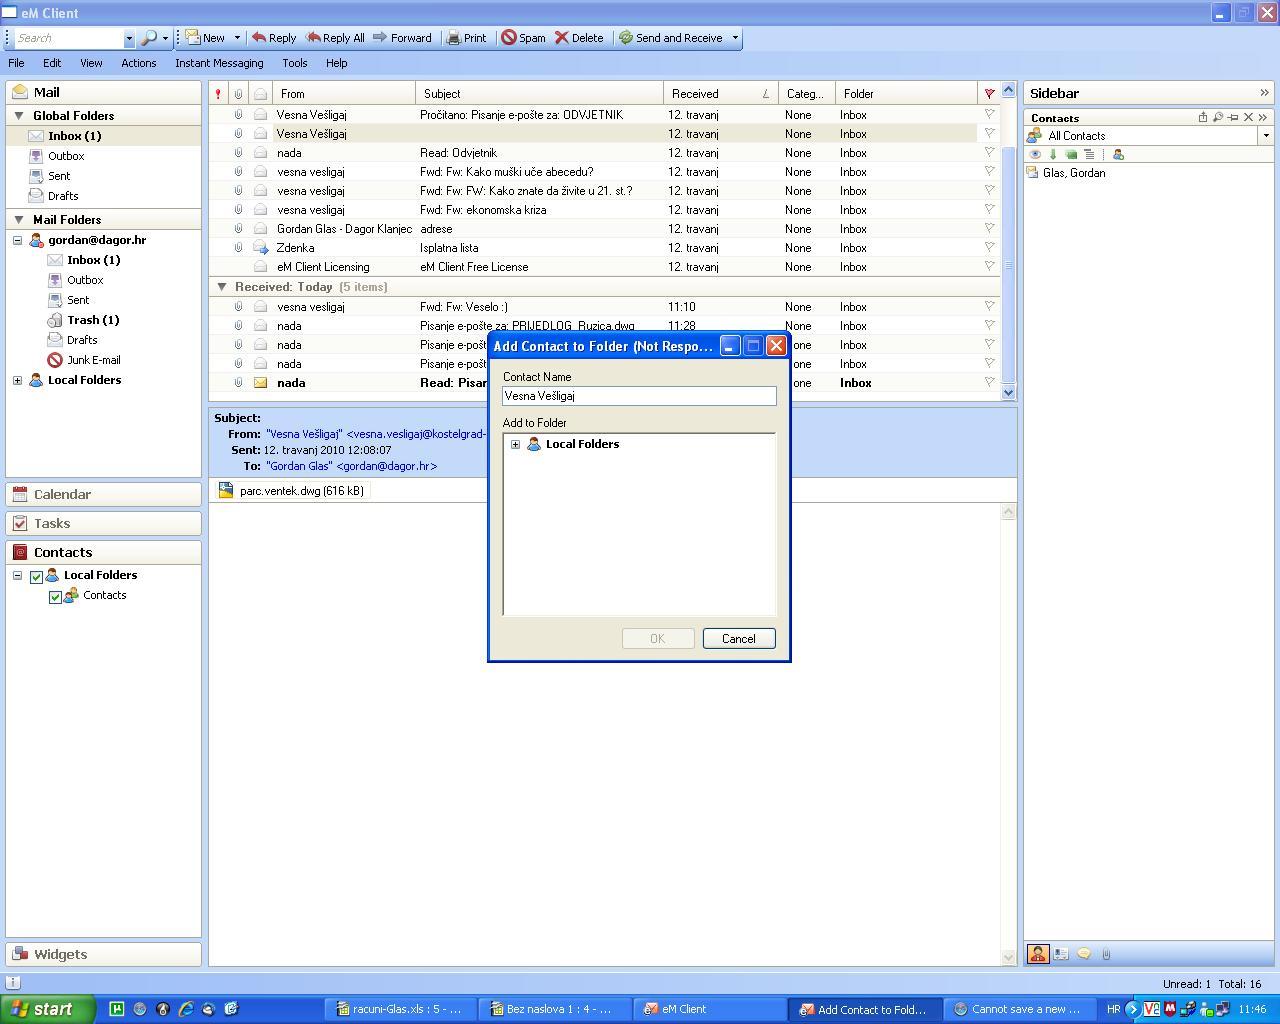
Task: Pin the Sidebar using the pin icon
Action: click(1233, 118)
